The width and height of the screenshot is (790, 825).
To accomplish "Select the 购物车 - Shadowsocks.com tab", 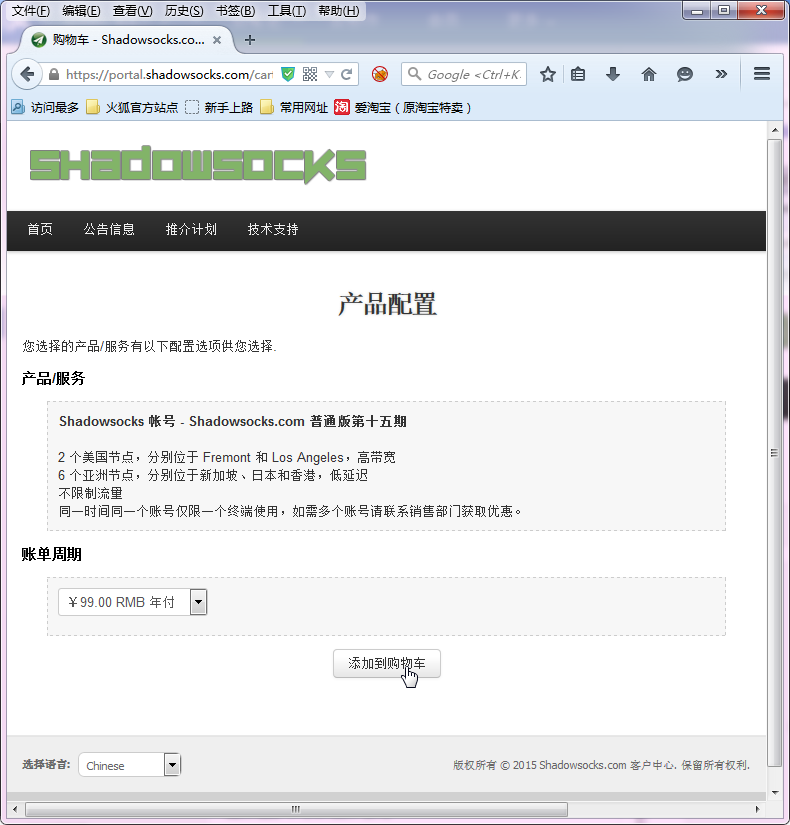I will coord(126,40).
